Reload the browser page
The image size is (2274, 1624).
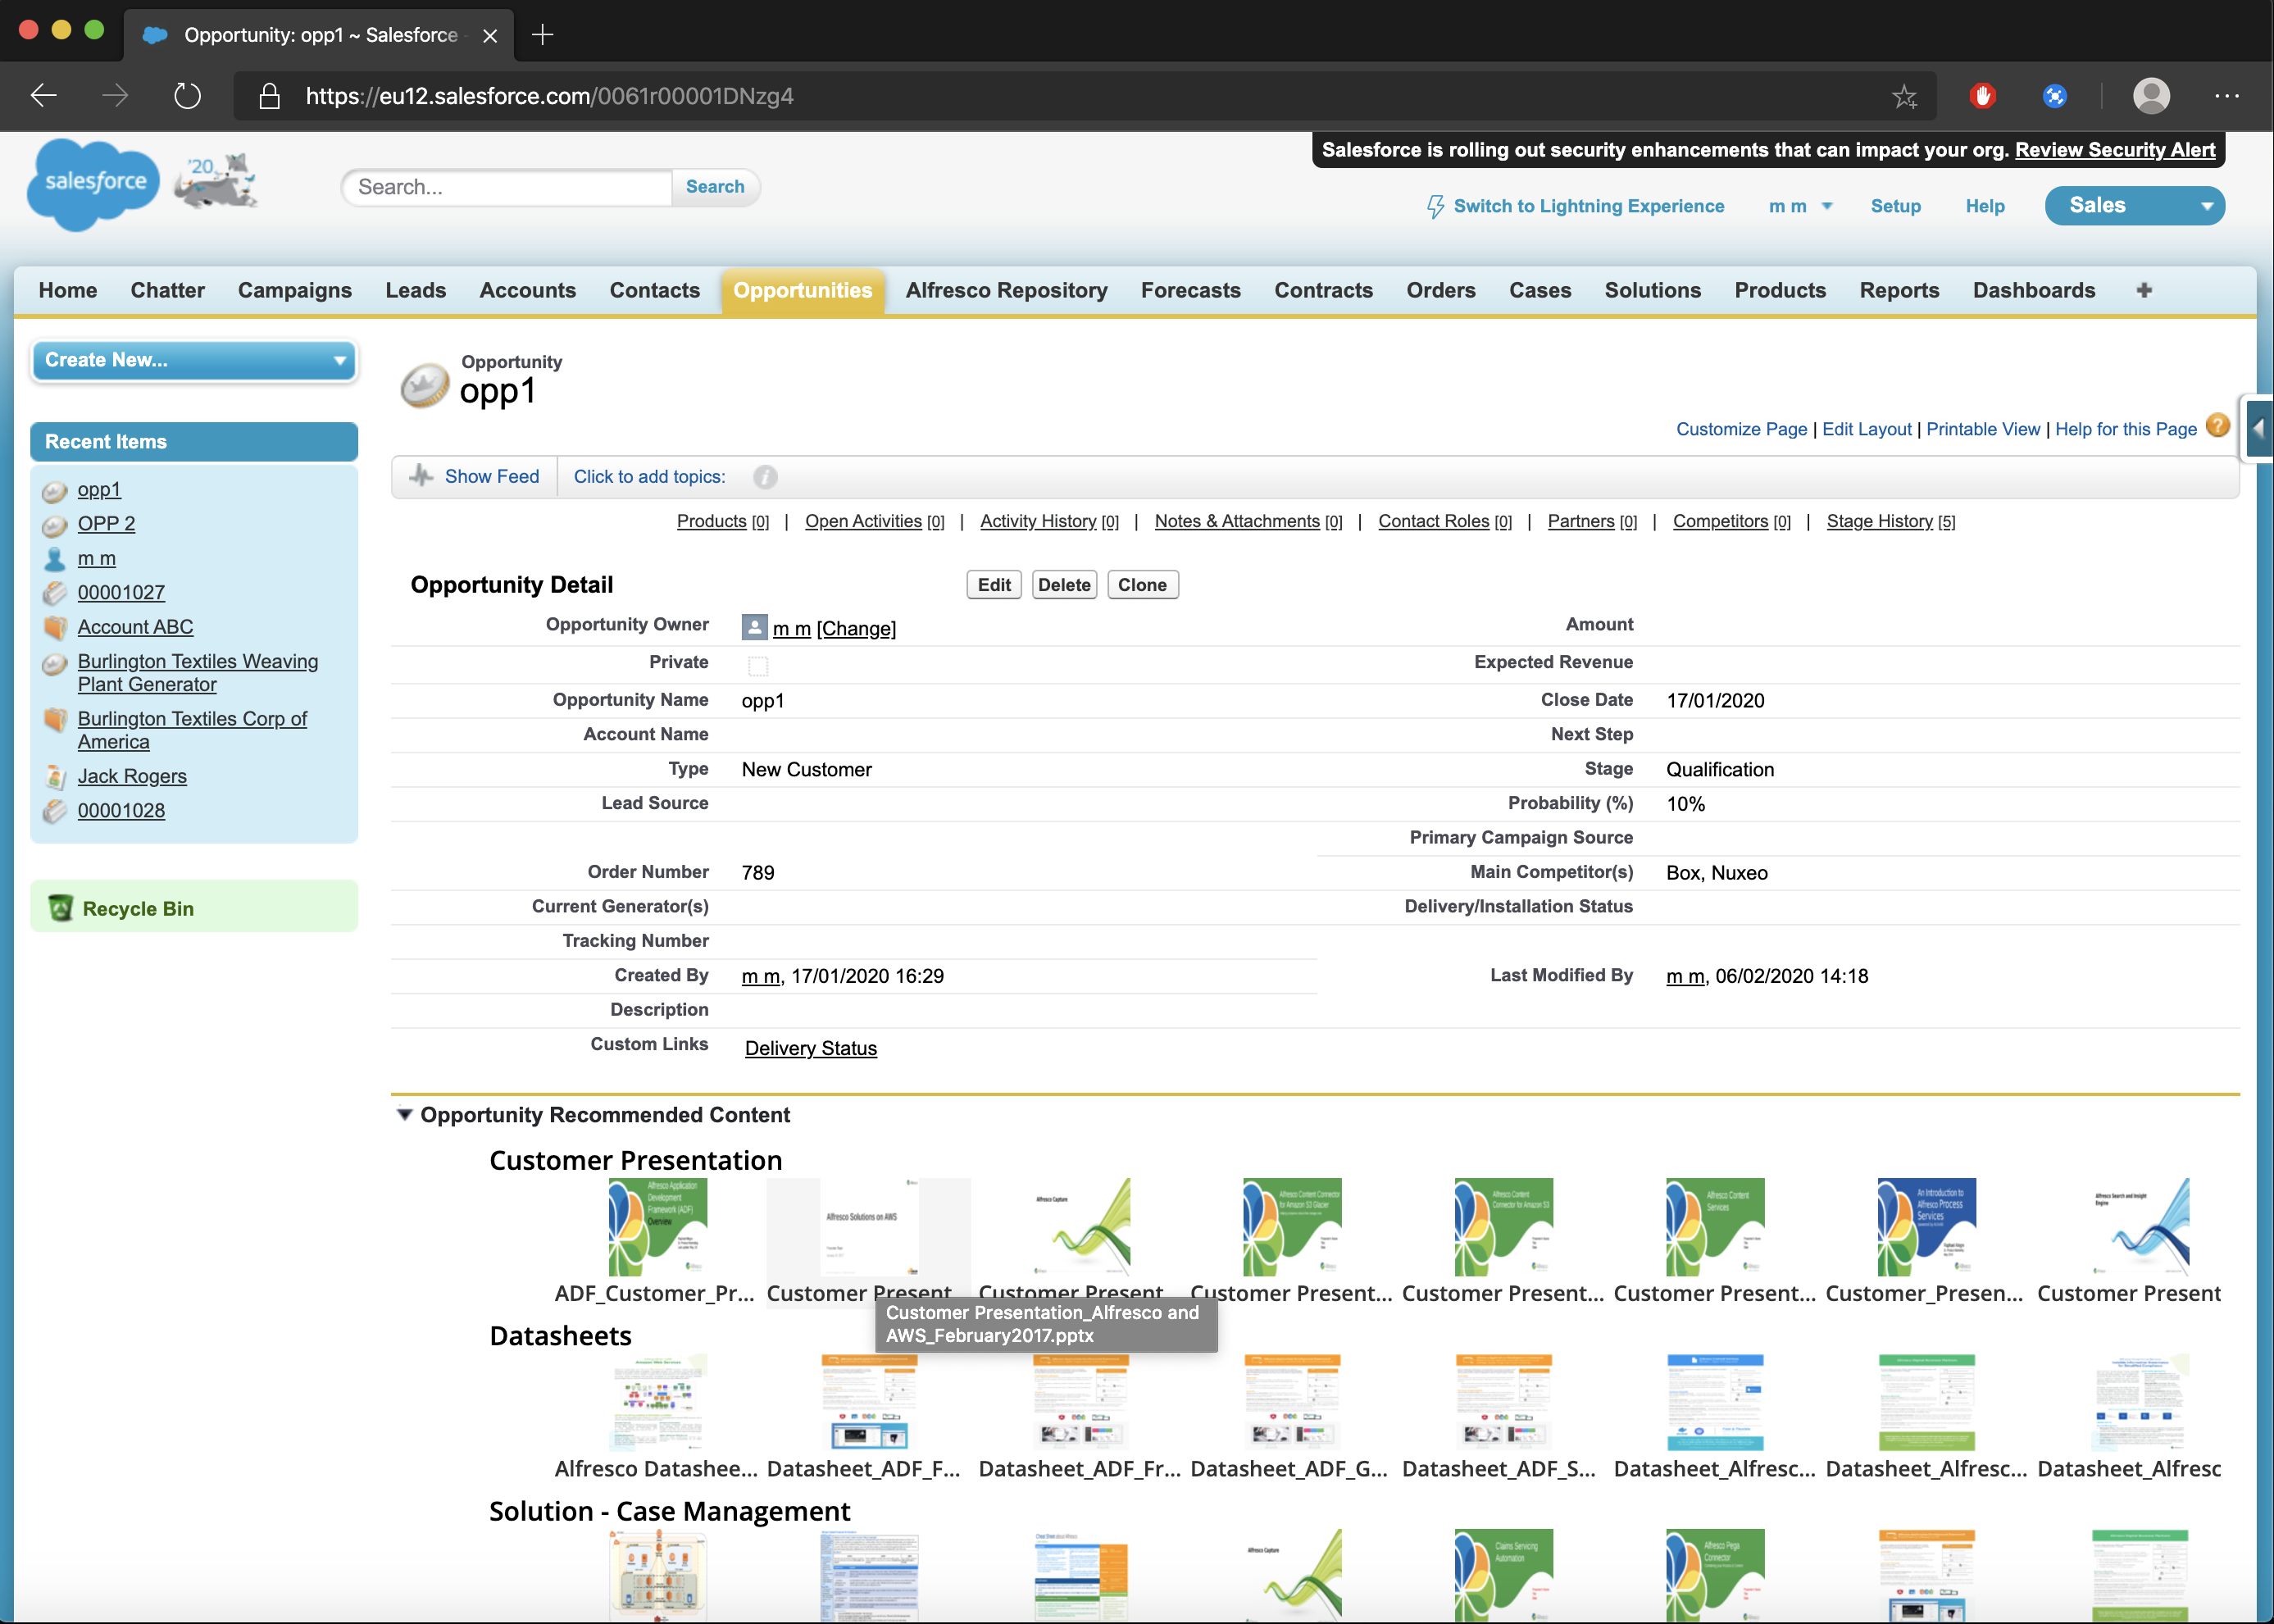pos(187,96)
